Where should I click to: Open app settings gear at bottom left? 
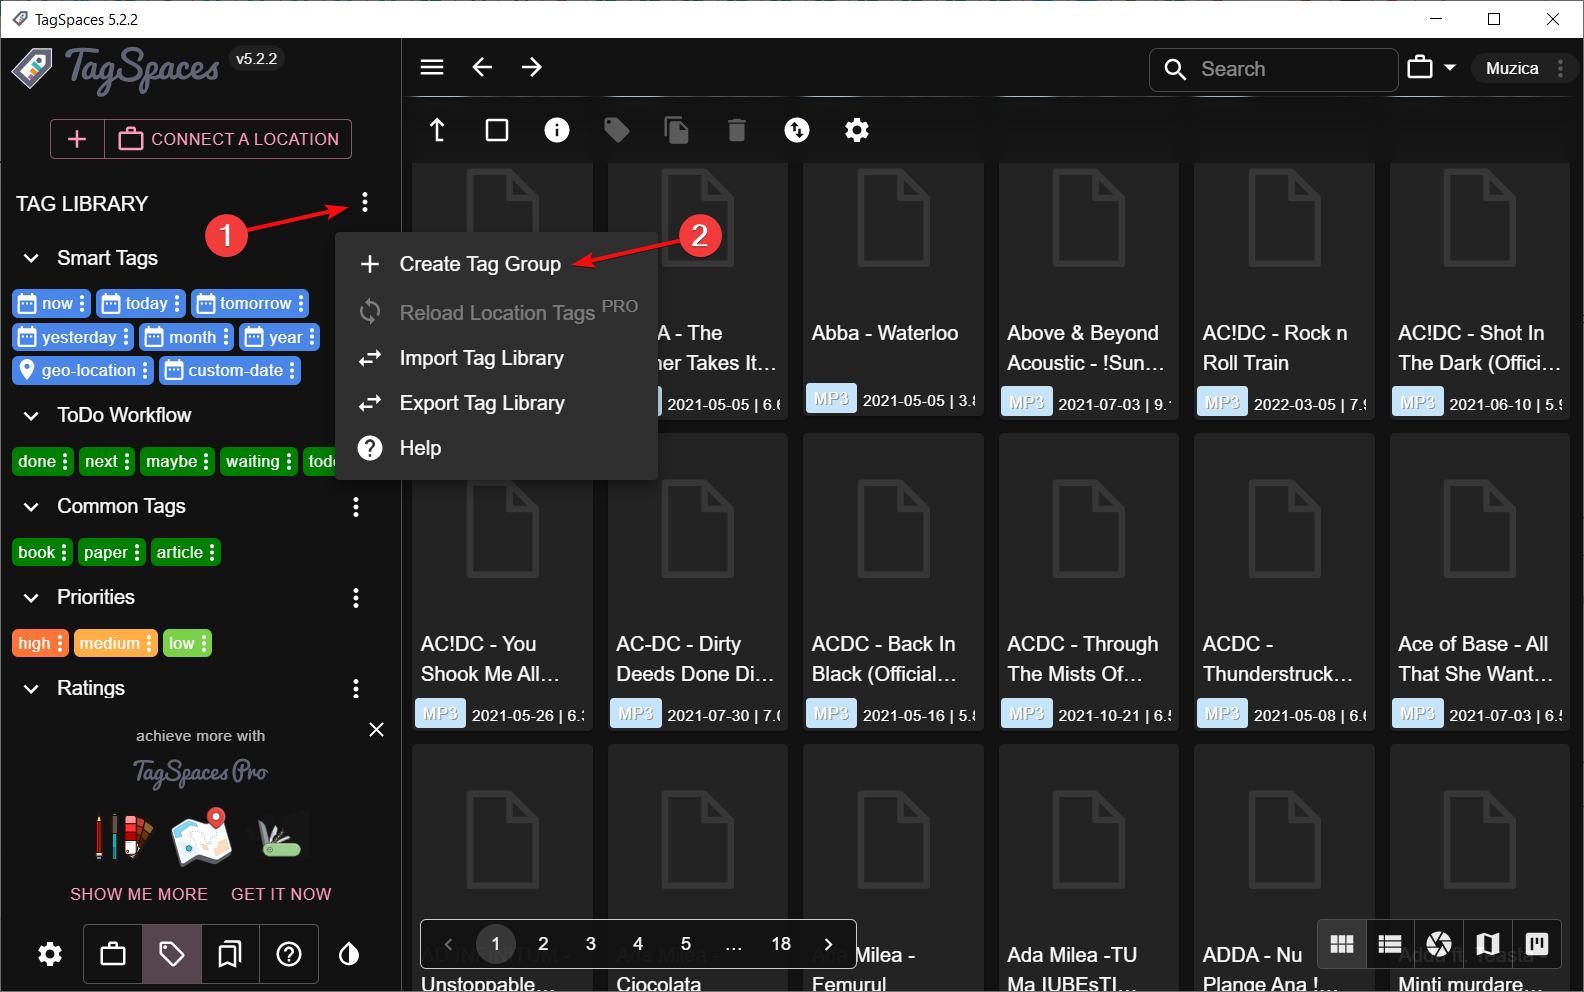pyautogui.click(x=50, y=954)
